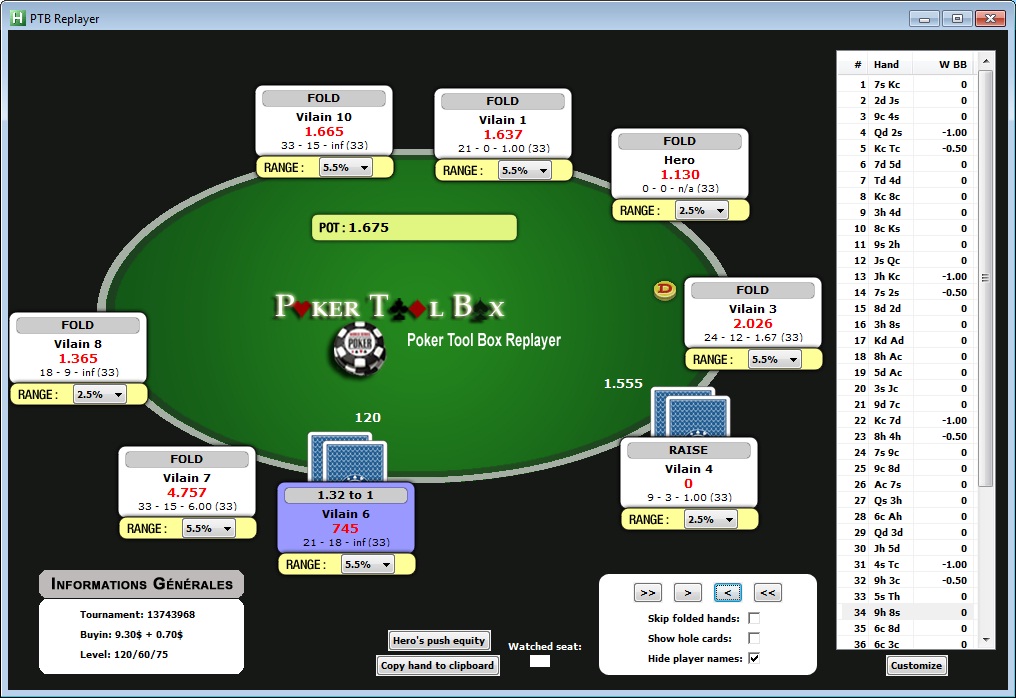Select hand 31 row 4s Tc
1016x698 pixels.
tap(907, 564)
